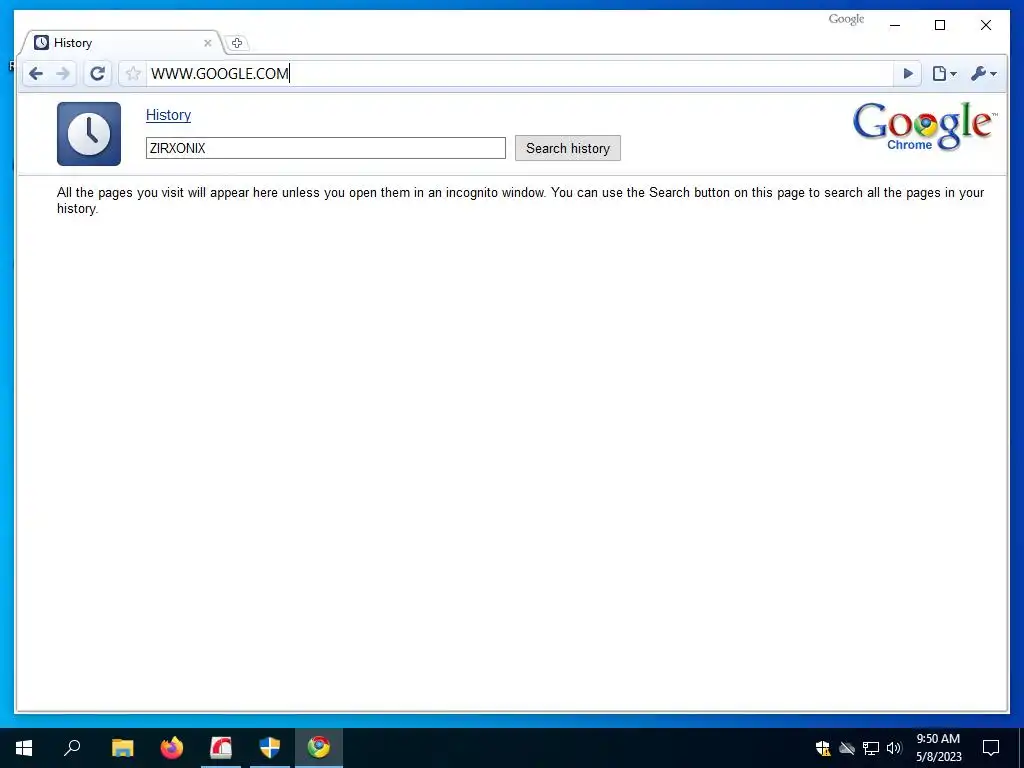Open the notification center icon
1024x768 pixels.
coord(991,748)
